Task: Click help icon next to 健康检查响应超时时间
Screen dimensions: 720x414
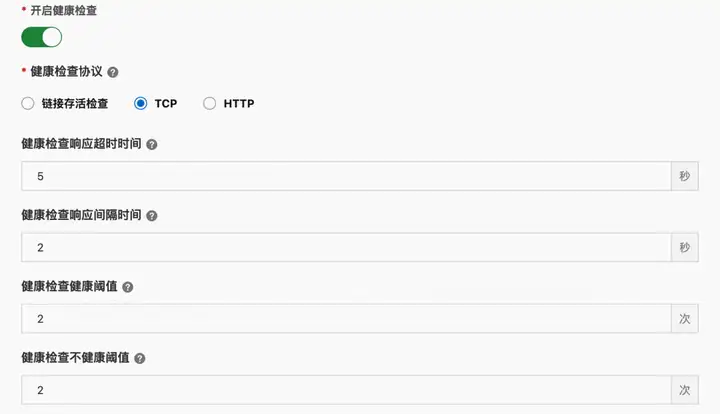Action: coord(152,145)
